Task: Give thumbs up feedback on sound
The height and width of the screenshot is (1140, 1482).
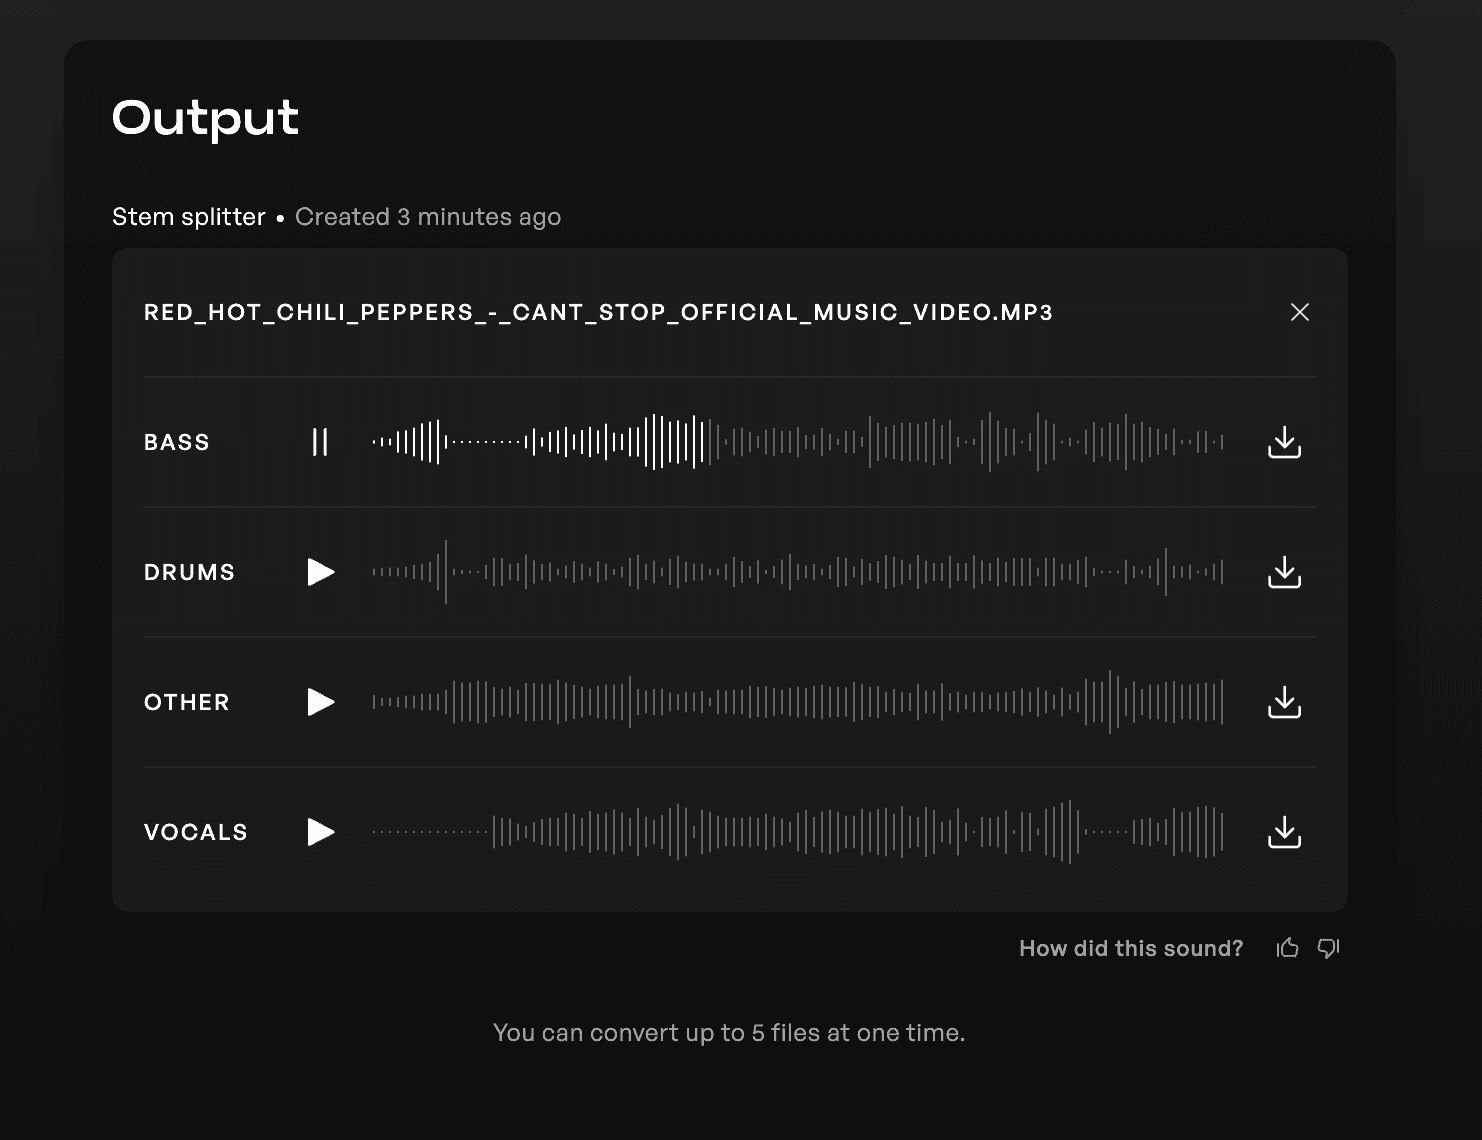Action: coord(1287,948)
